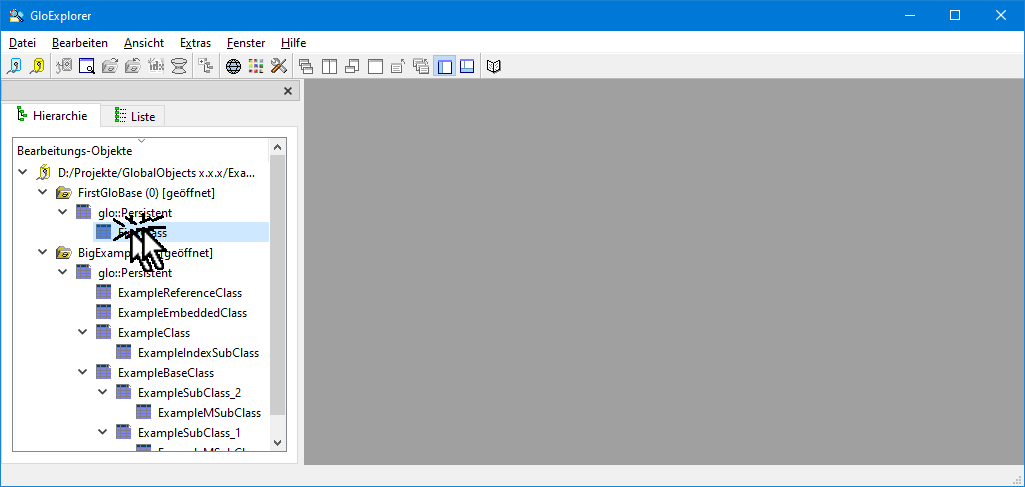Image resolution: width=1025 pixels, height=487 pixels.
Task: Select ExampleMSubClass under ExampleSubClass_2
Action: [x=209, y=413]
